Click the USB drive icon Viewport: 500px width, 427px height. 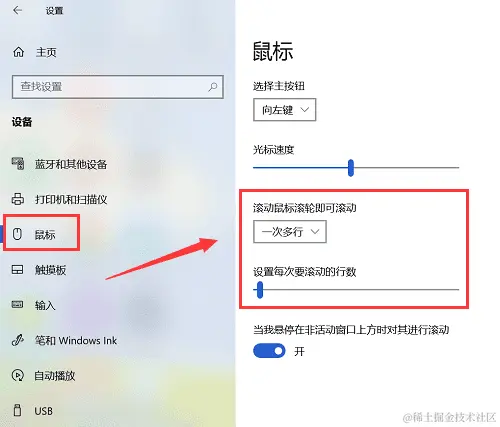[17, 410]
